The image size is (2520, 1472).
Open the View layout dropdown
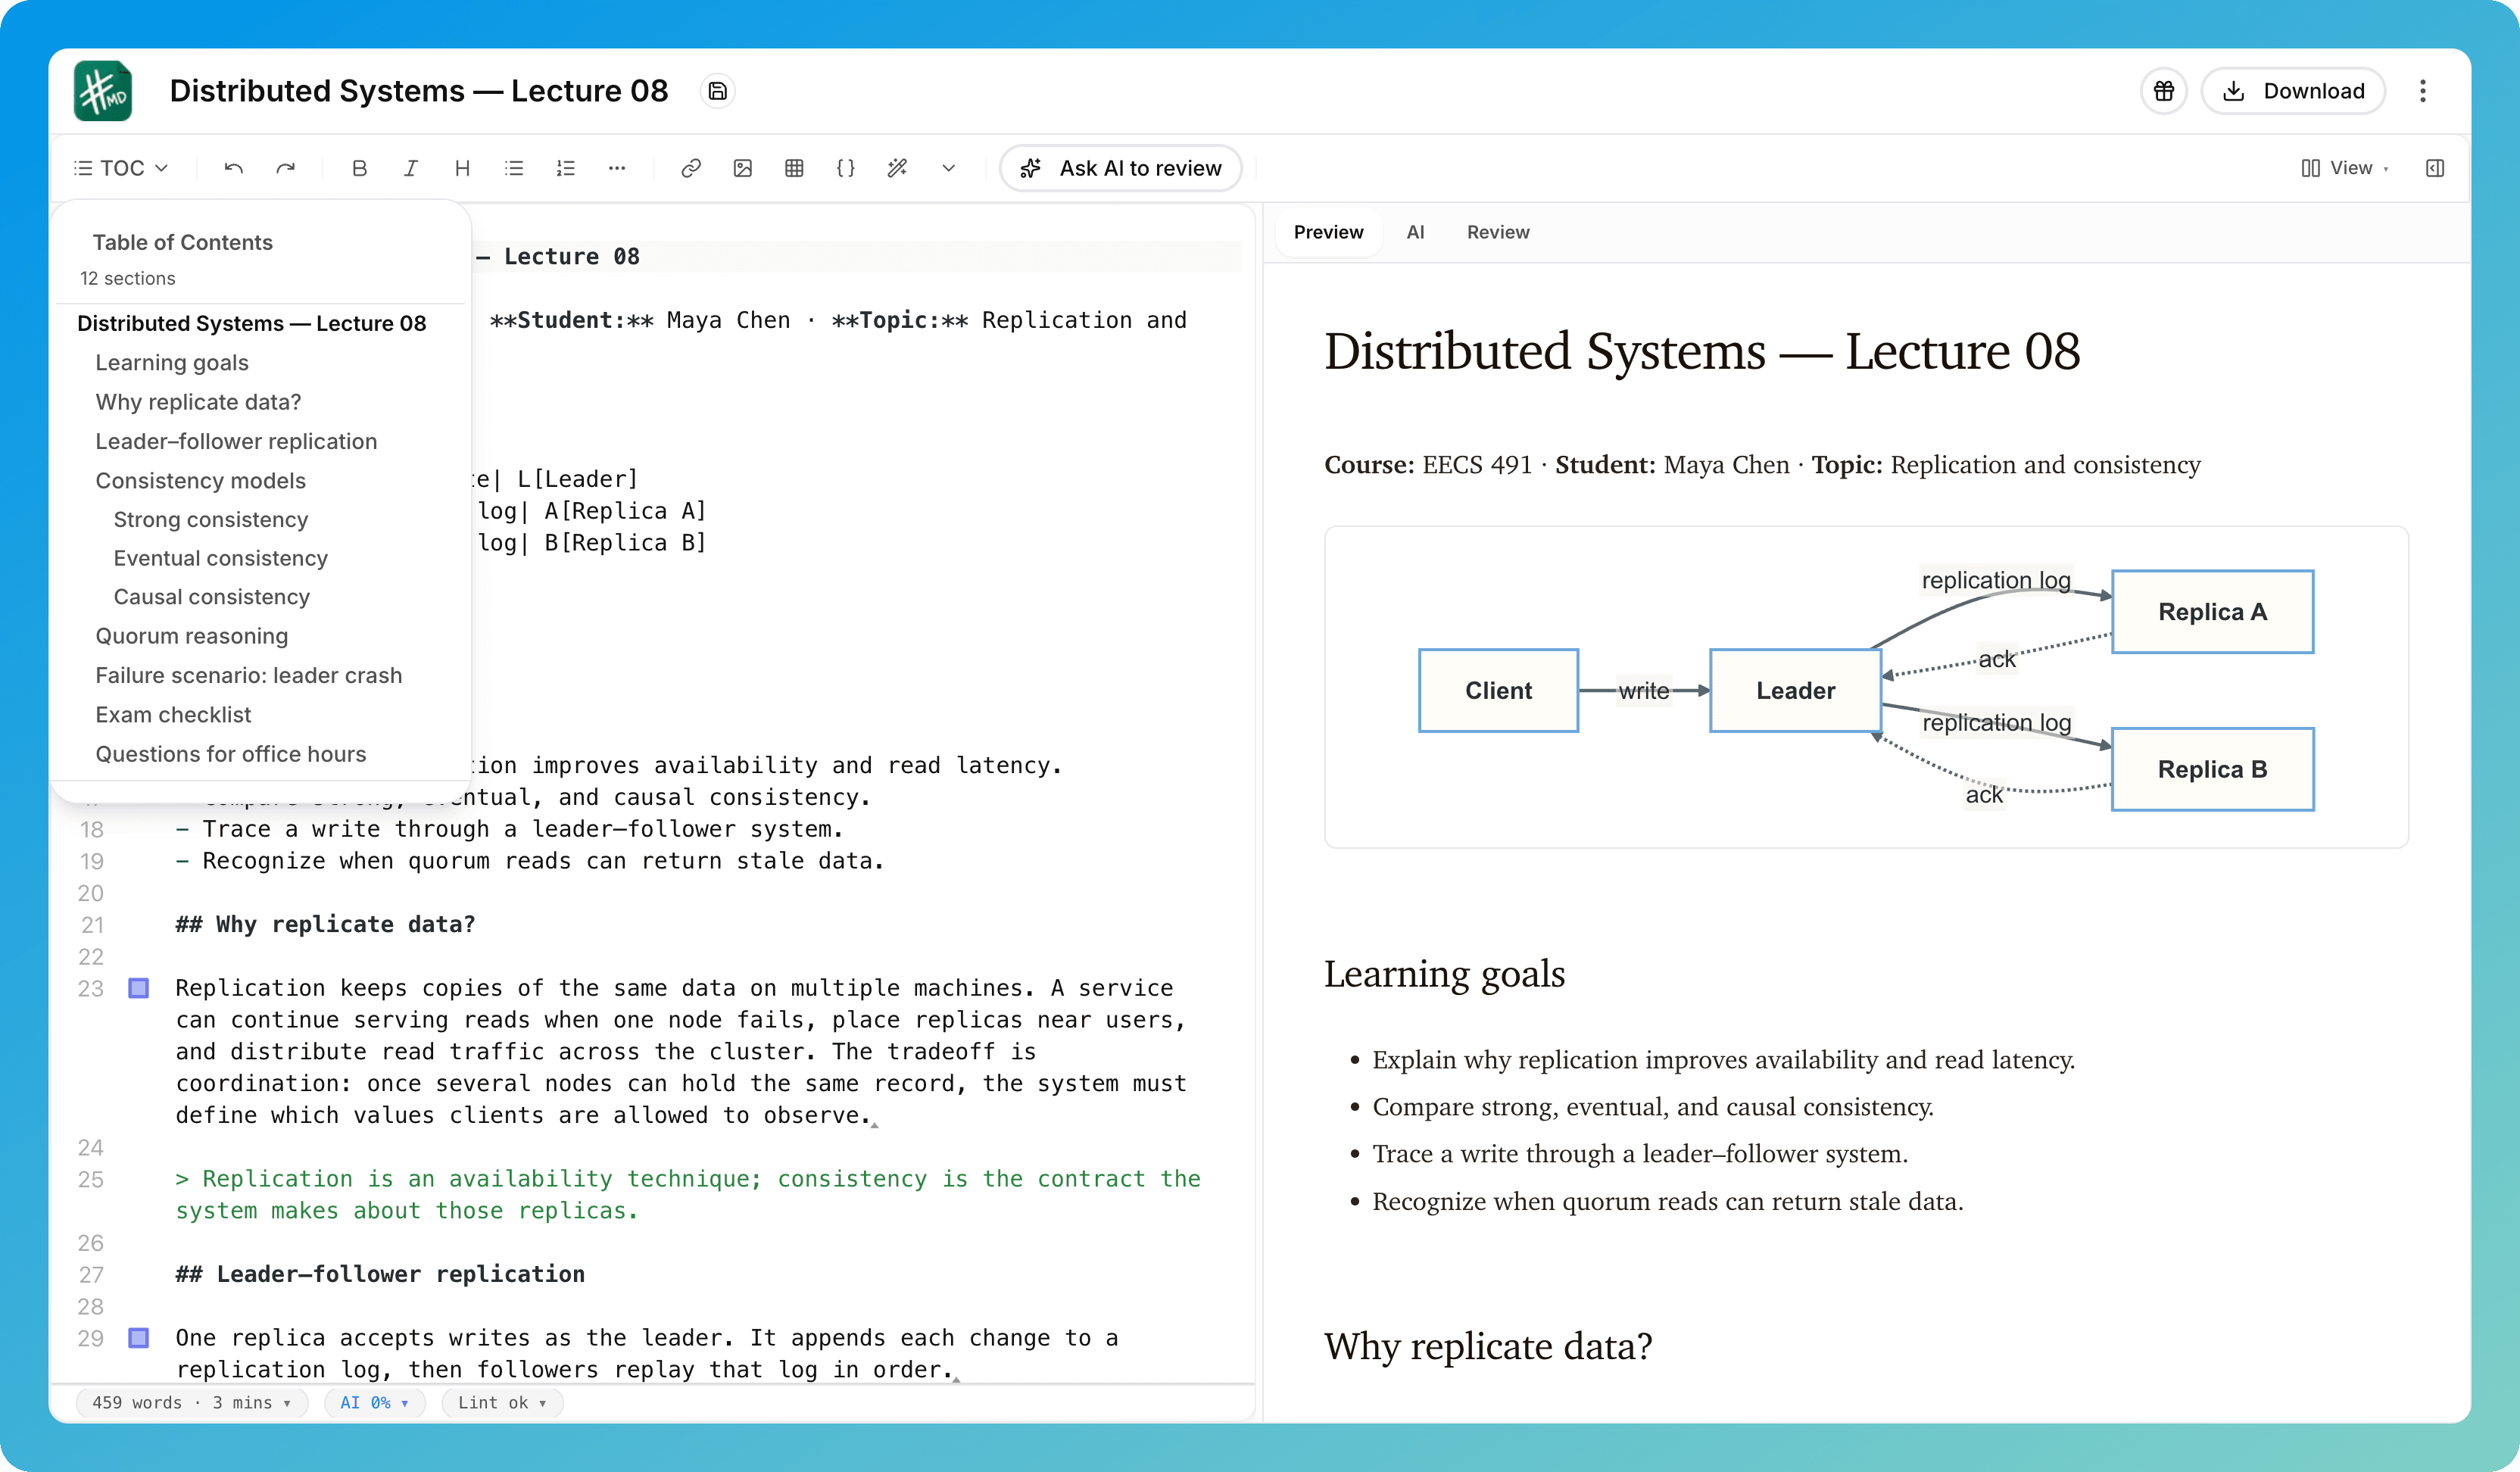coord(2344,168)
